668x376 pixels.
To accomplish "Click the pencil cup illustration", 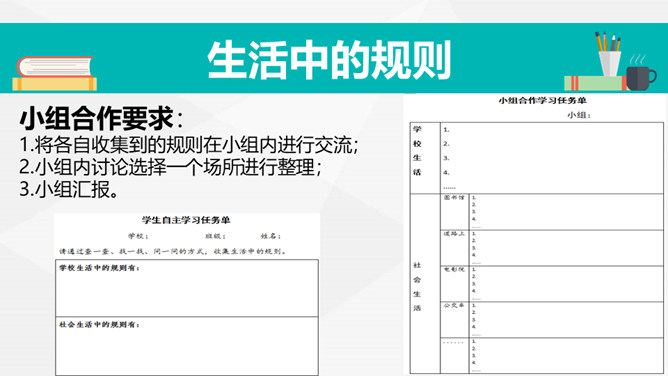I will 608,54.
